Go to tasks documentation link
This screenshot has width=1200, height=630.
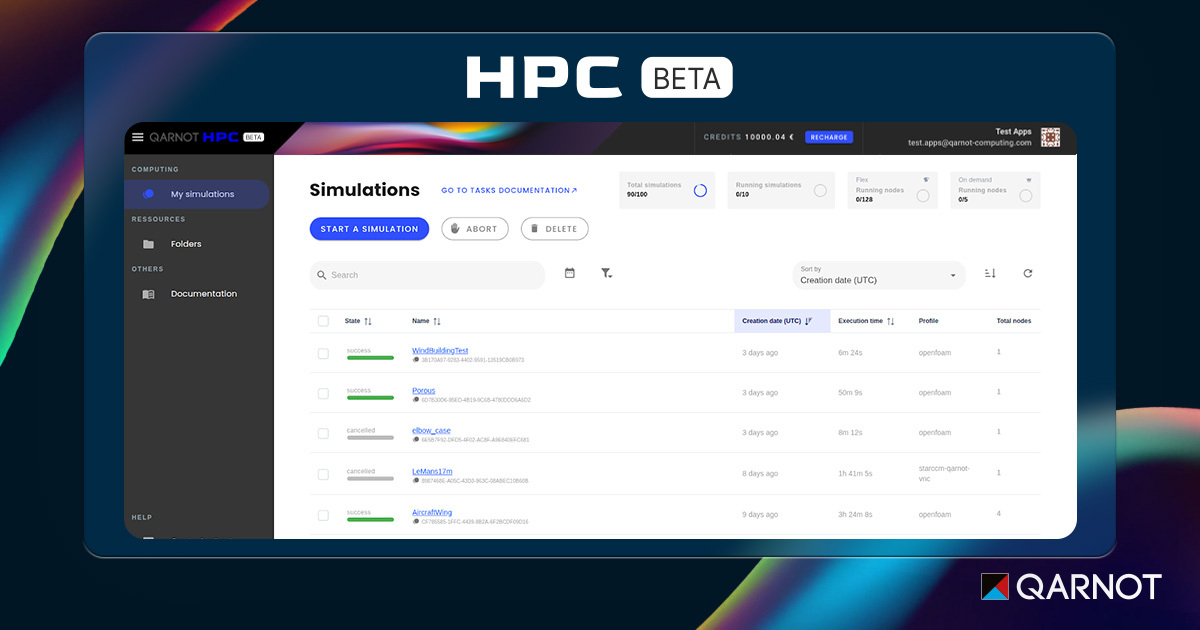pos(509,190)
